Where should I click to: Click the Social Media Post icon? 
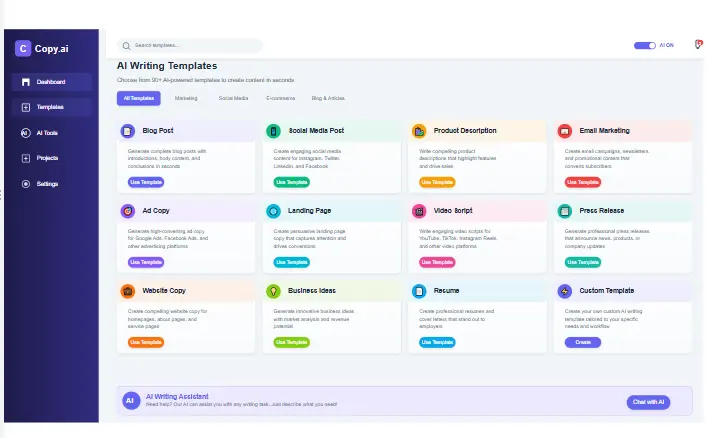click(273, 131)
